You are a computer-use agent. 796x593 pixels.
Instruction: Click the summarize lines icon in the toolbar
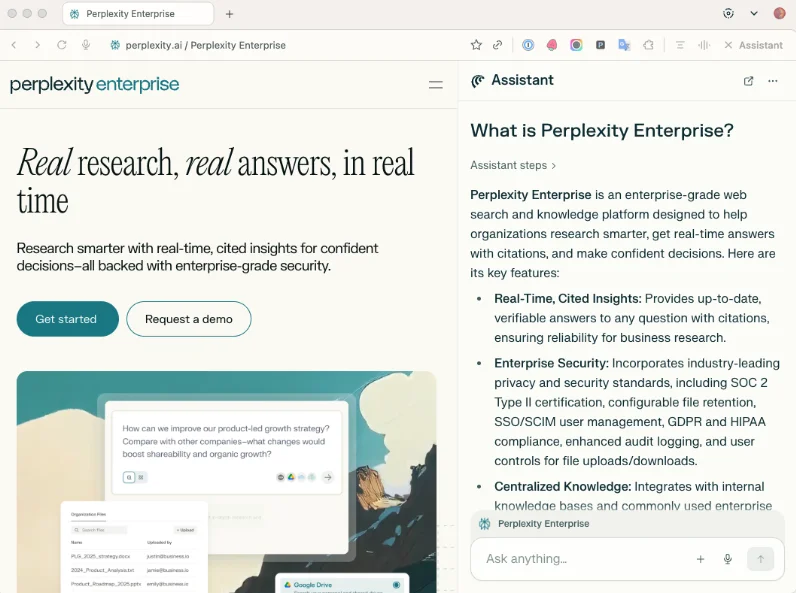pos(680,45)
